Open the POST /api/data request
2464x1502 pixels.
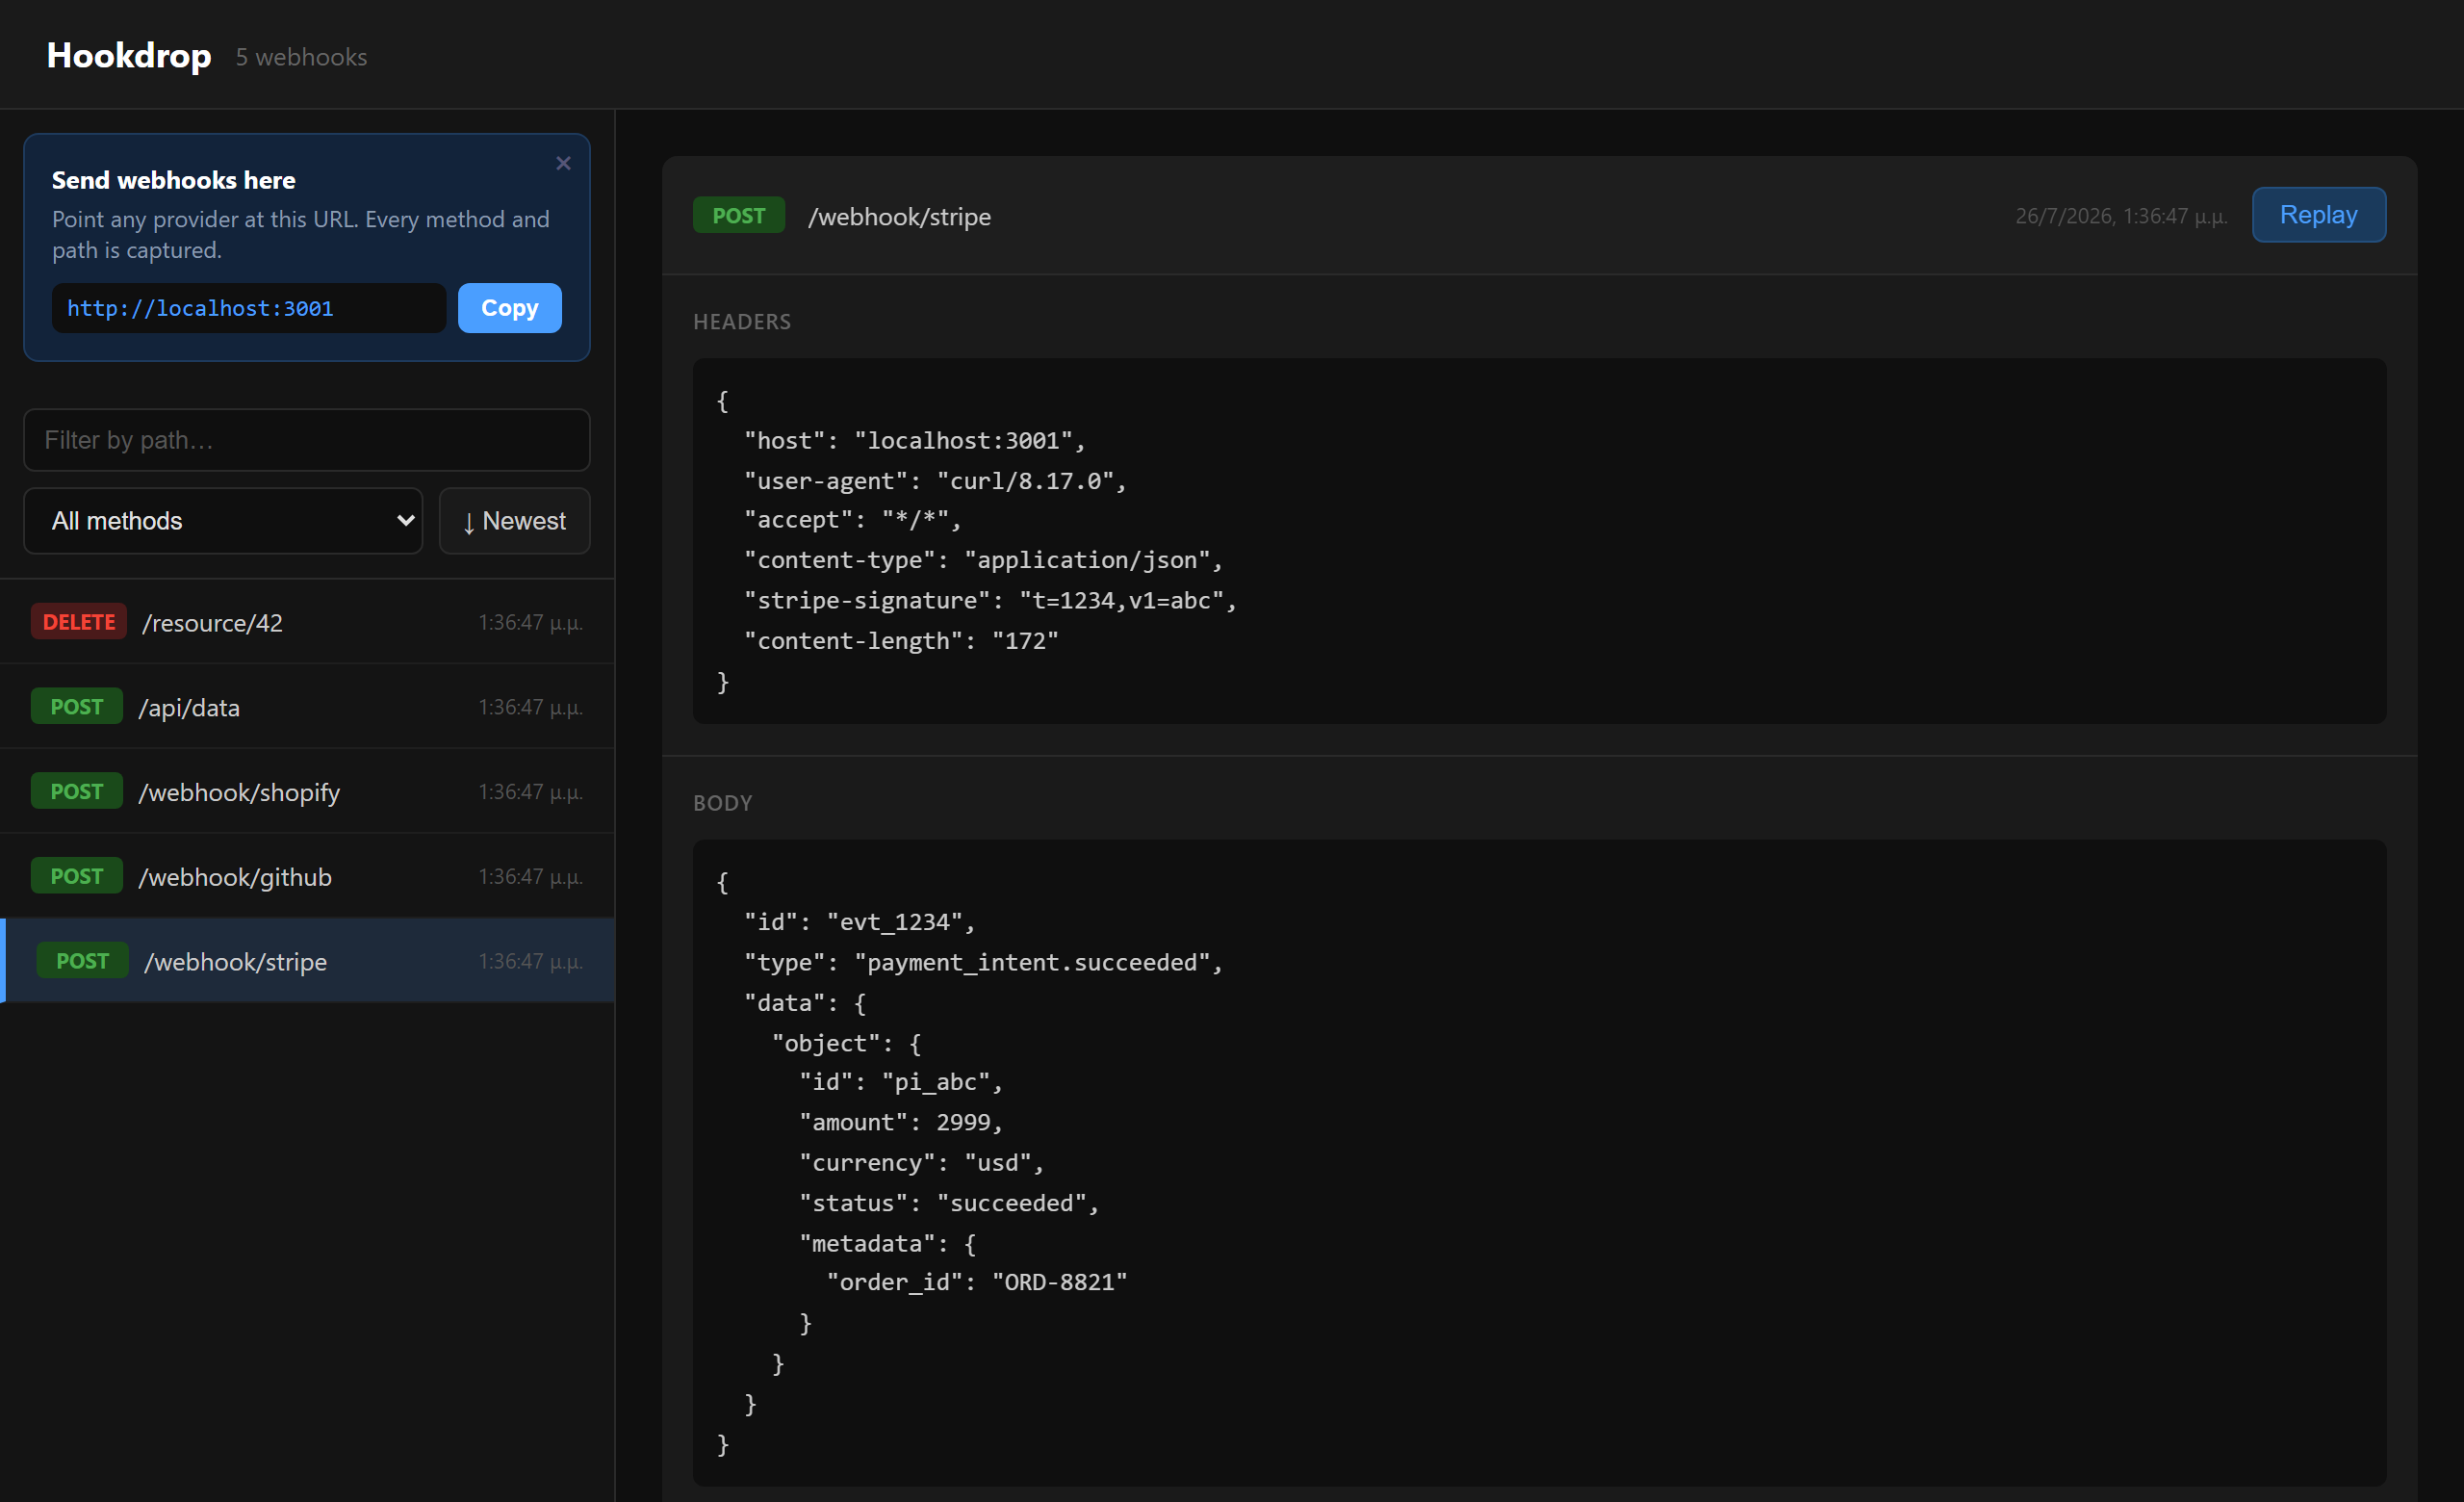[307, 707]
